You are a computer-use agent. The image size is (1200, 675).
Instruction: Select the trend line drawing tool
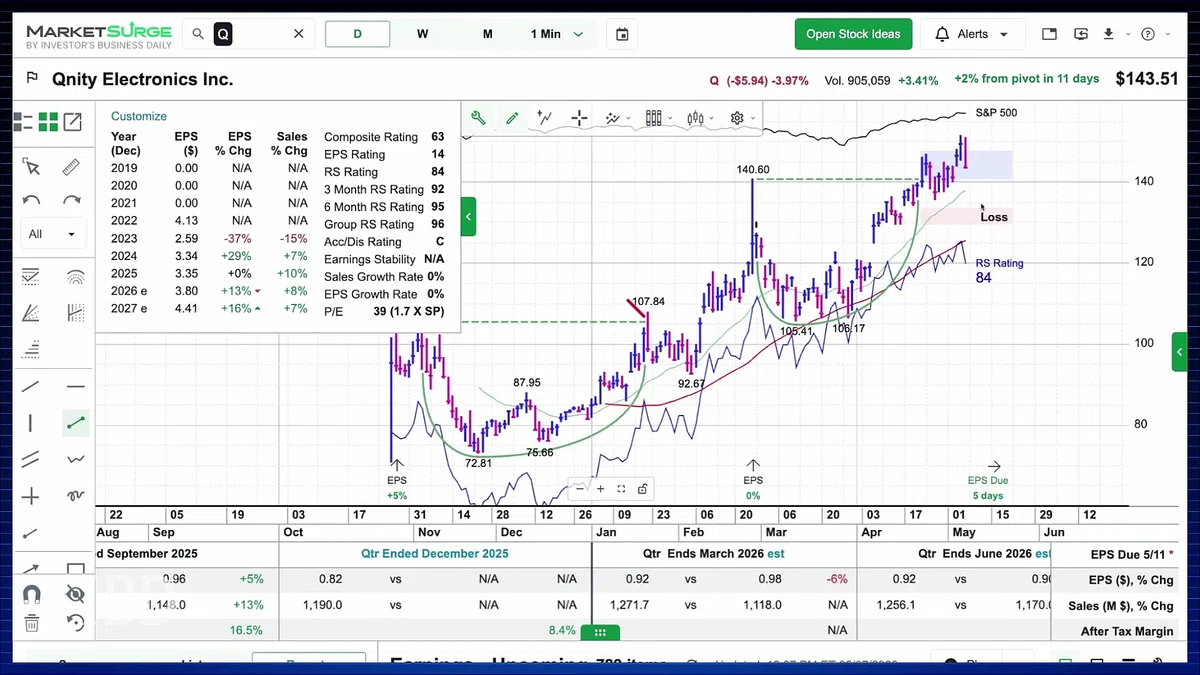[75, 423]
